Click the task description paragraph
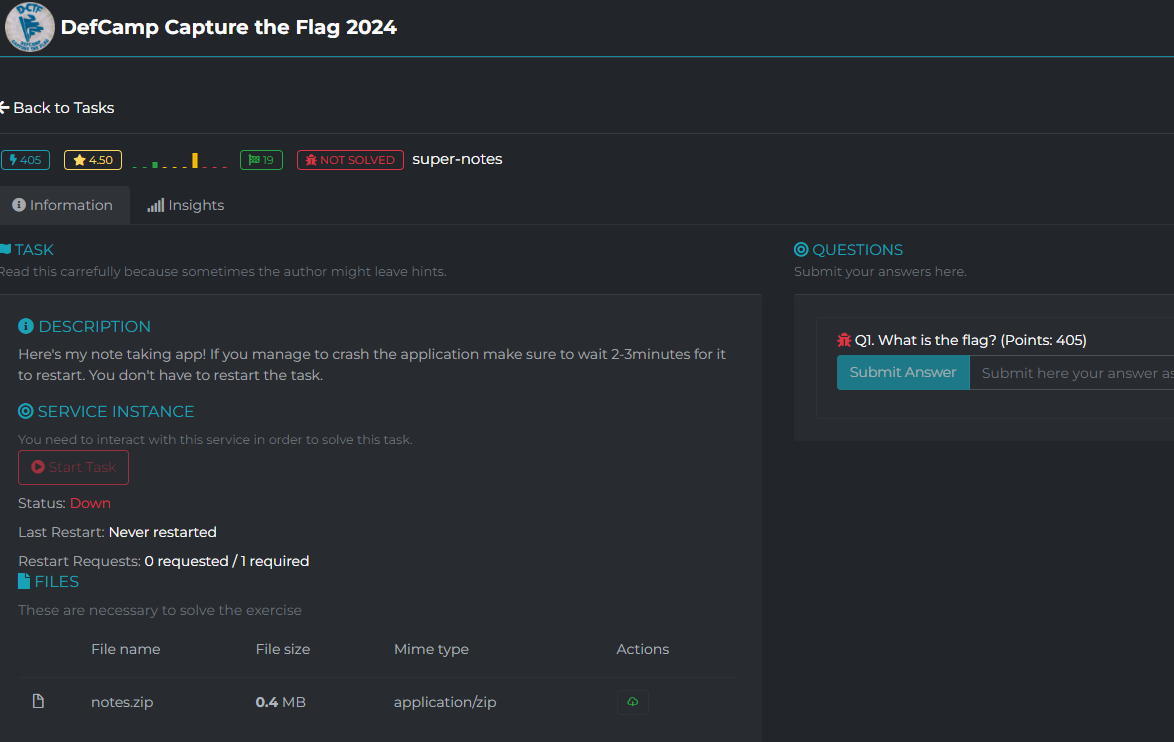This screenshot has height=742, width=1174. point(372,365)
